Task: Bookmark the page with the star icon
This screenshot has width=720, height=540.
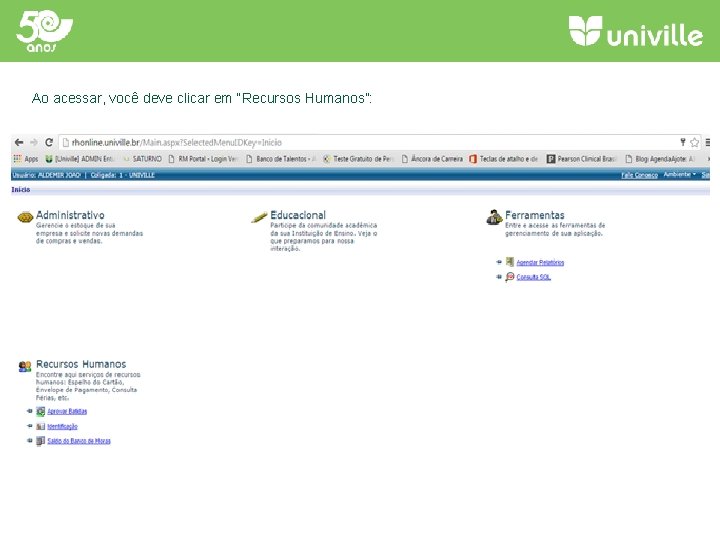Action: 694,142
